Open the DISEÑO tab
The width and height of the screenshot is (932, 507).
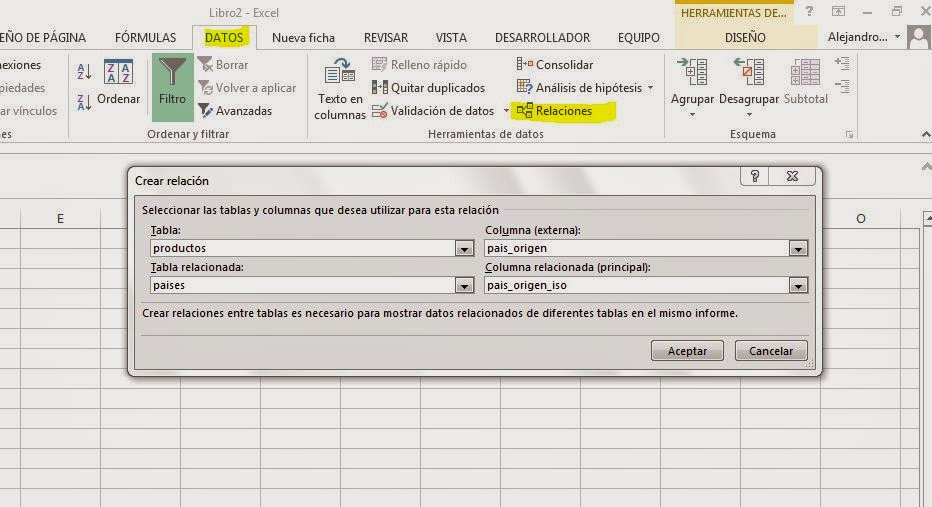point(745,37)
